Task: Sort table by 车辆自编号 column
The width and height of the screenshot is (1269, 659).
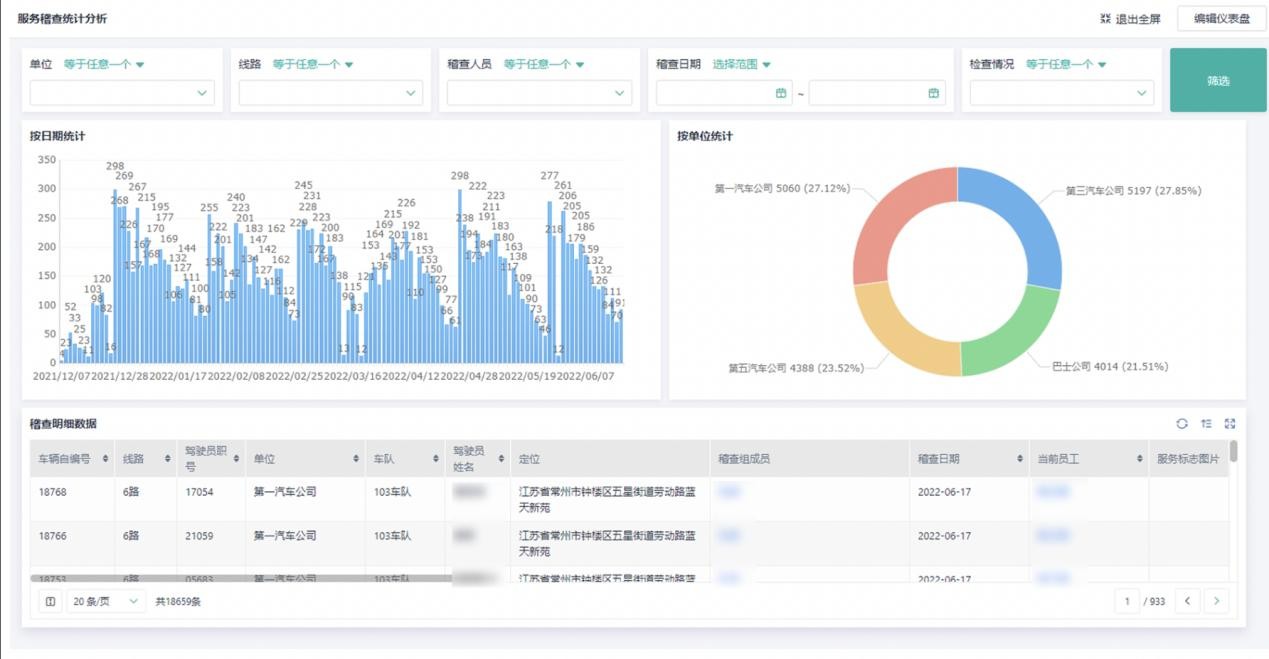Action: click(x=105, y=459)
